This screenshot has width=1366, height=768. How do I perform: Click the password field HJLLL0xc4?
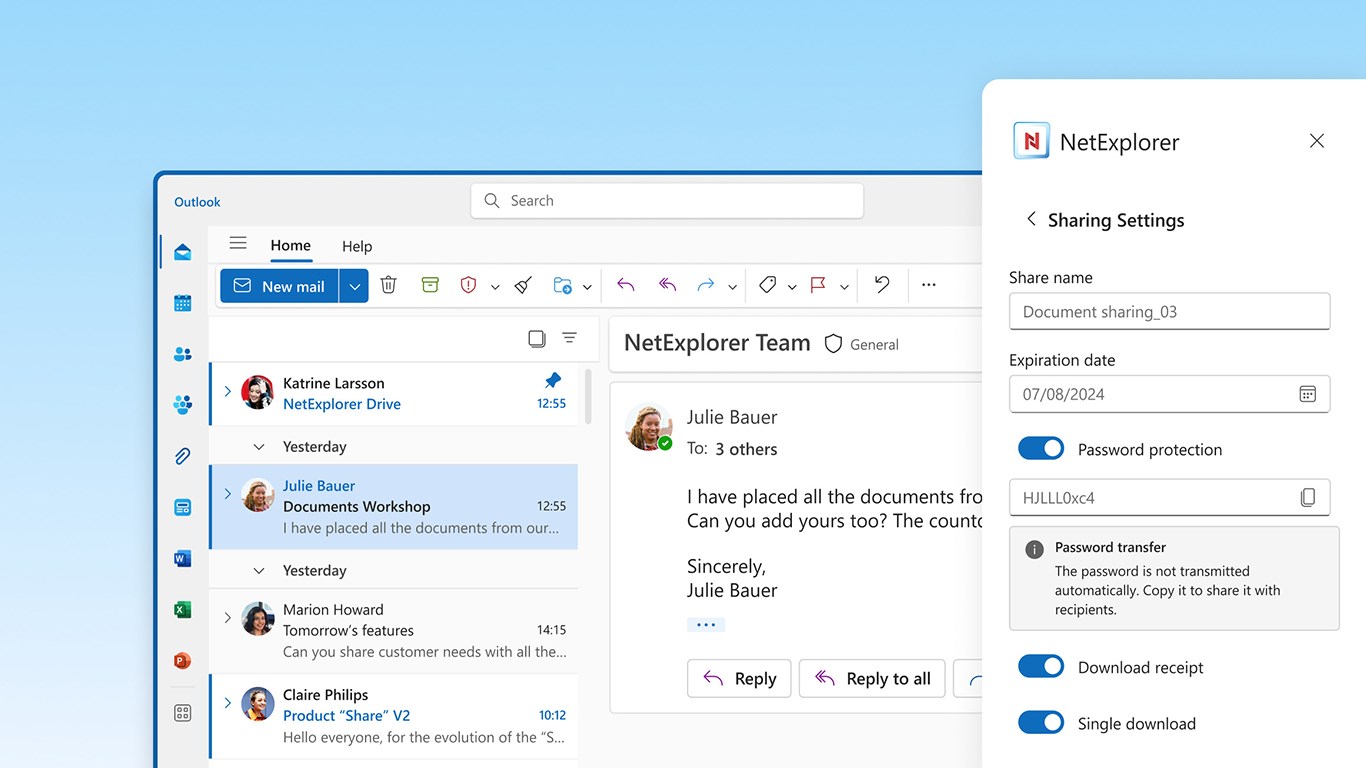pos(1169,497)
